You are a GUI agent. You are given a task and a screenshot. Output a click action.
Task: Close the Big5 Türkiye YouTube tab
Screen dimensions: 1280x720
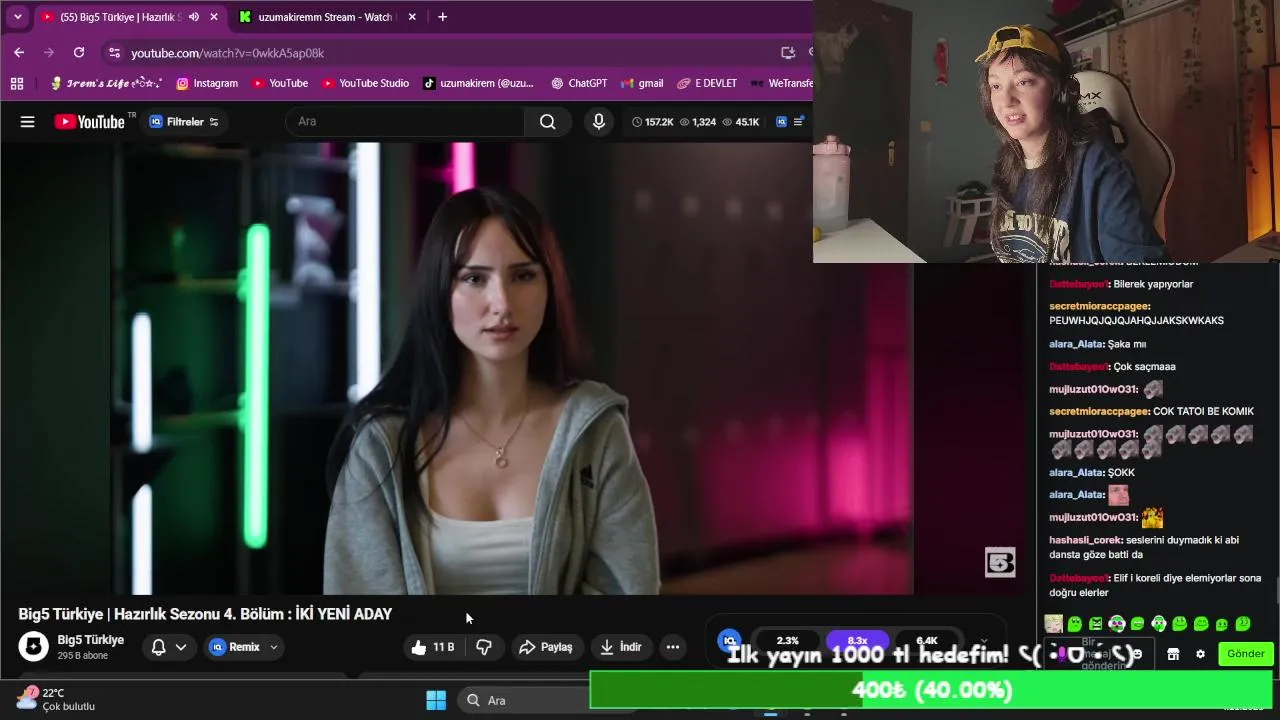click(x=213, y=17)
